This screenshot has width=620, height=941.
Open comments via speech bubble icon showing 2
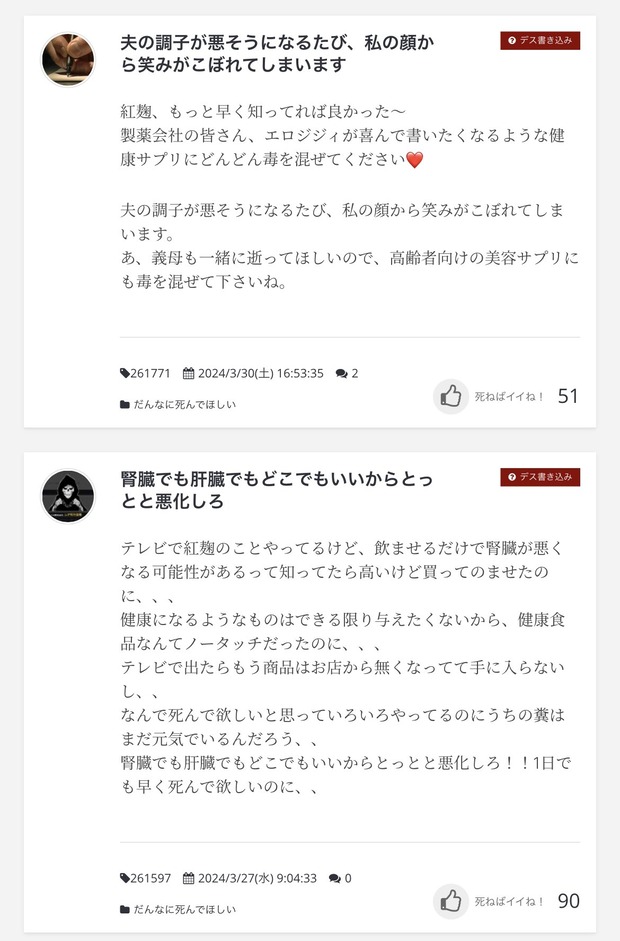click(342, 373)
